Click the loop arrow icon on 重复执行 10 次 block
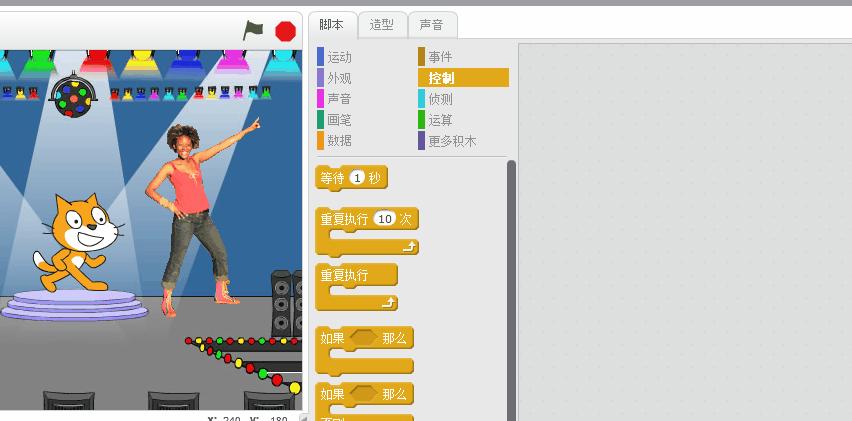This screenshot has height=421, width=852. tap(409, 248)
